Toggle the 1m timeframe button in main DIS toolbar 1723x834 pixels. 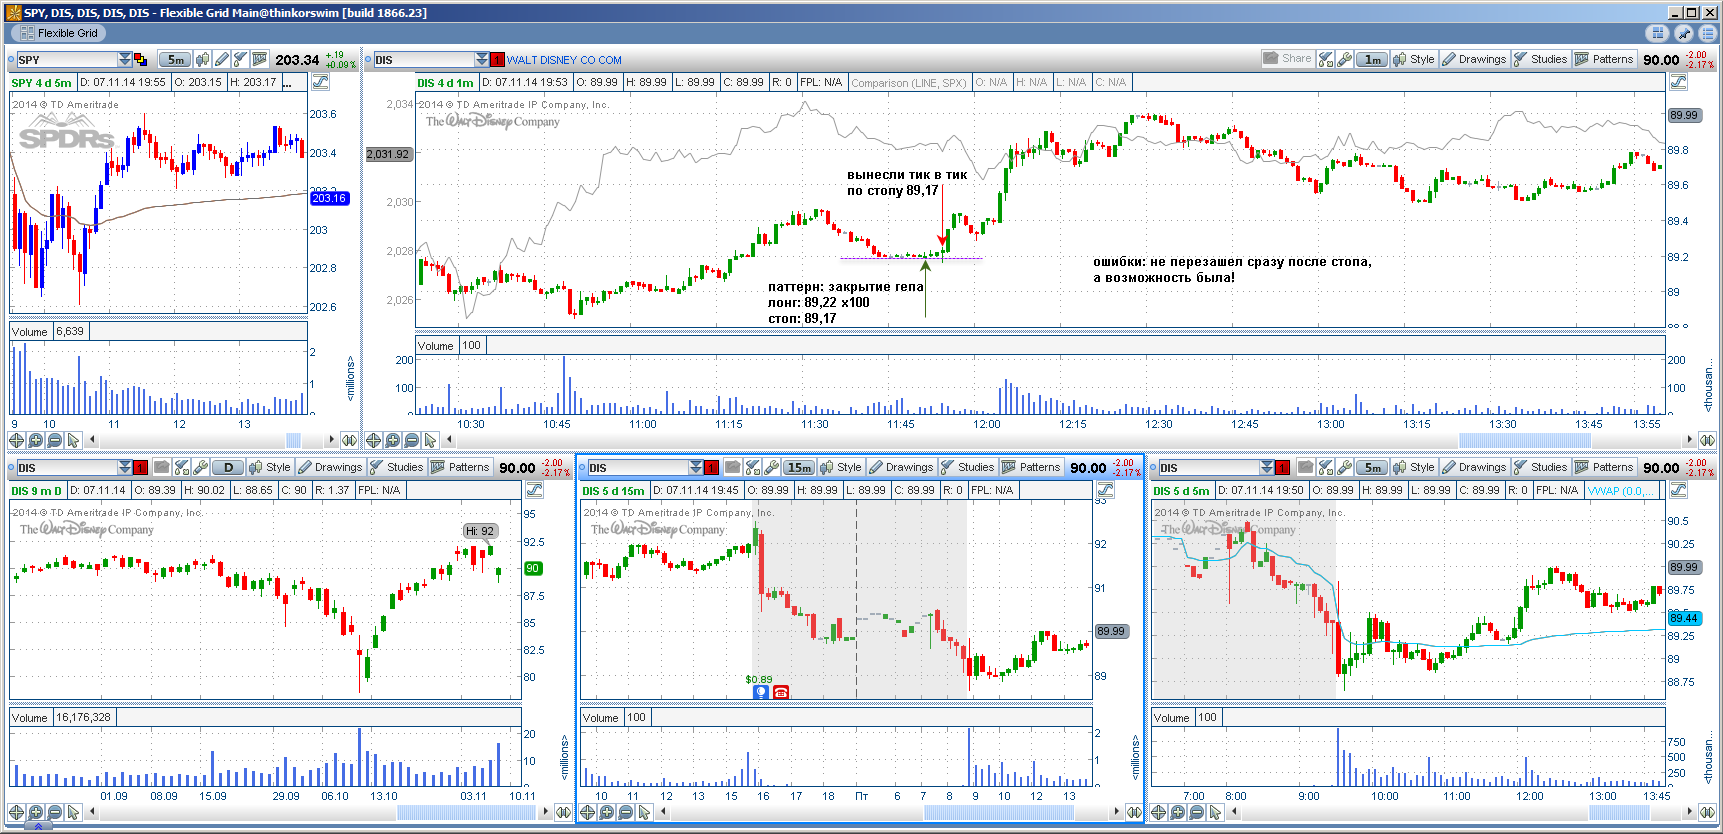point(1373,60)
